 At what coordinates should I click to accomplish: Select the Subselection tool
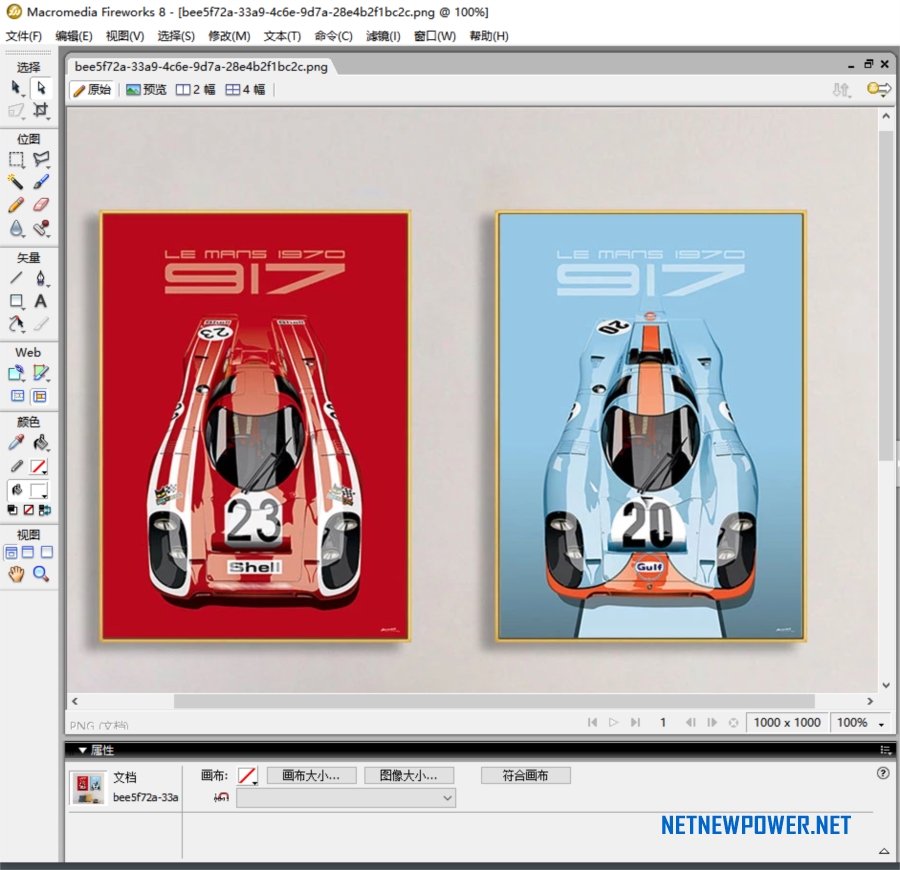coord(41,88)
